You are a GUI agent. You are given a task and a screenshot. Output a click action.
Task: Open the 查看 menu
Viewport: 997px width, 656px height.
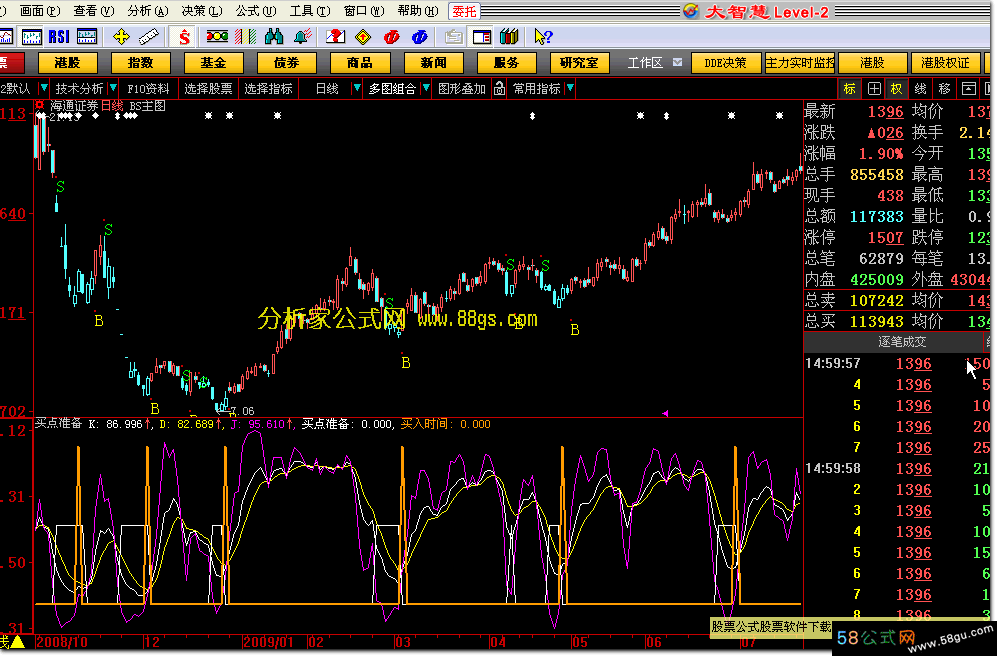coord(93,11)
